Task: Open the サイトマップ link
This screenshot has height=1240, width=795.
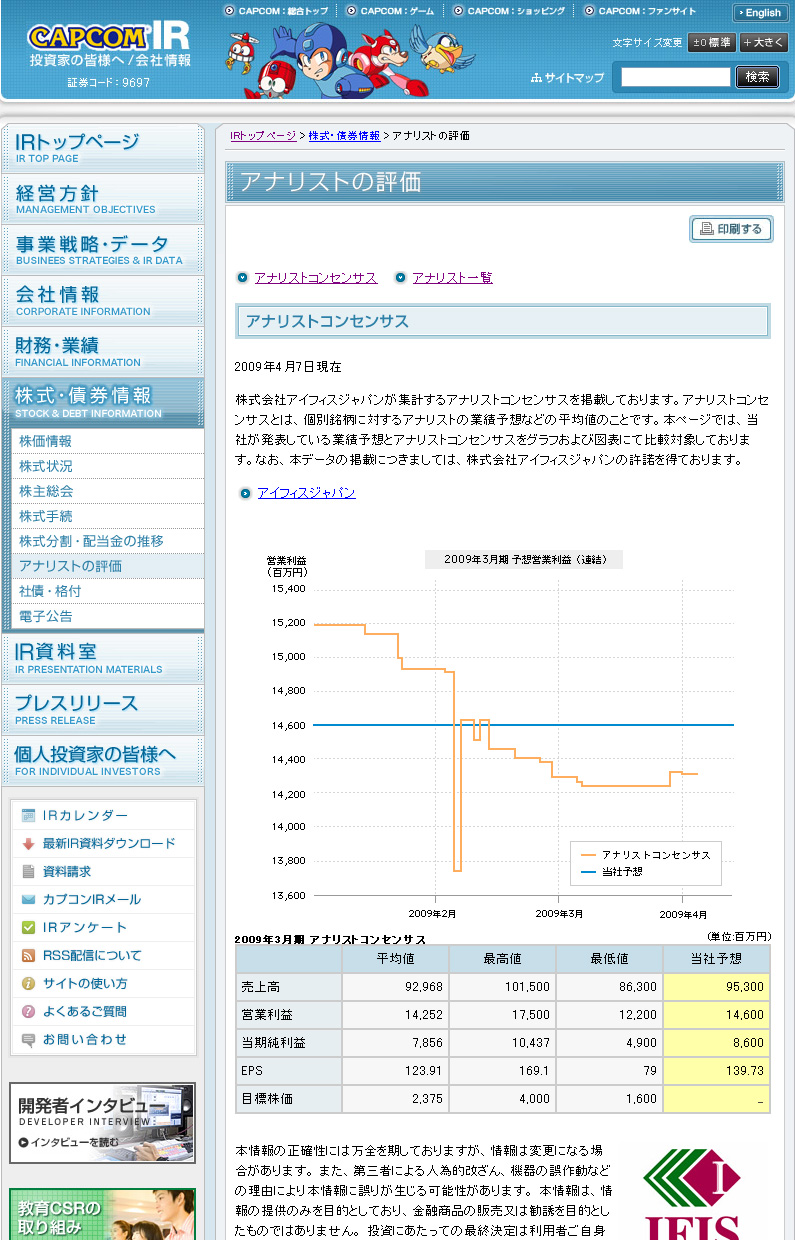Action: 568,77
